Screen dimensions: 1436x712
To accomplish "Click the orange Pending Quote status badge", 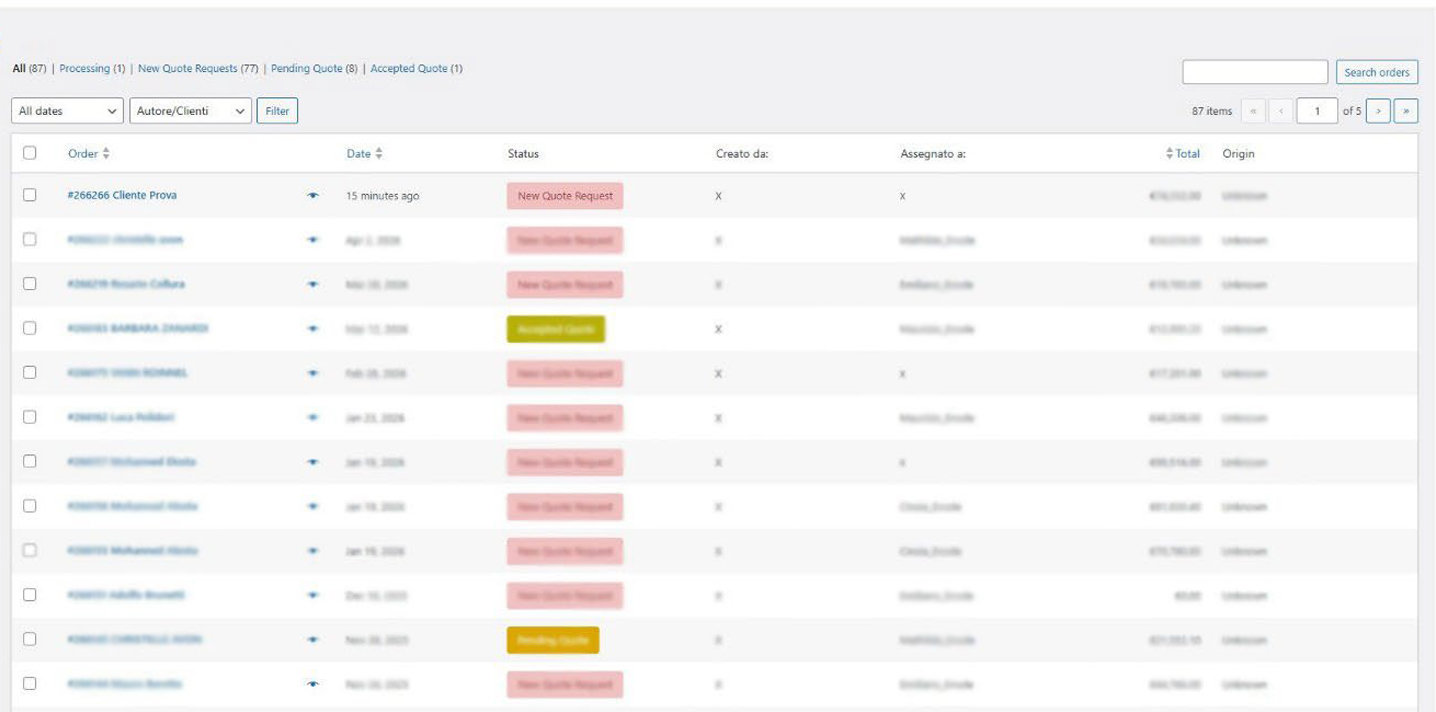I will tap(553, 640).
